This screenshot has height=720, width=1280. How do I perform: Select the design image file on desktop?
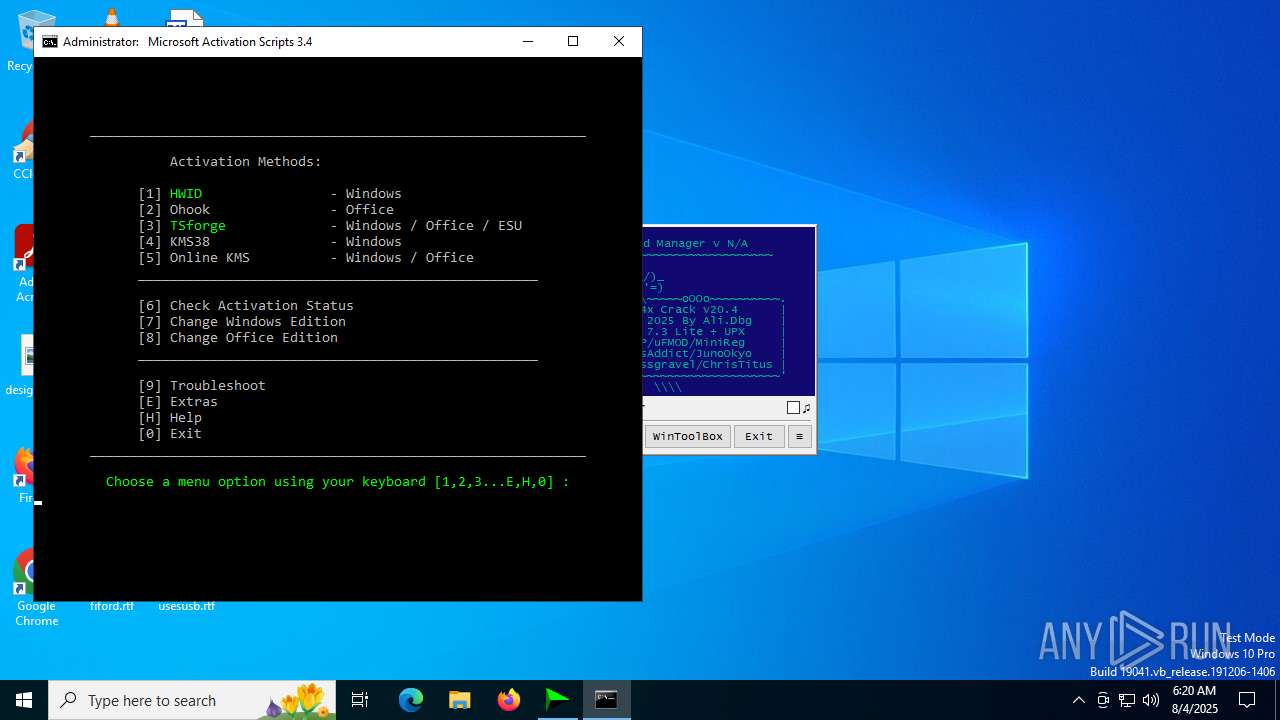(x=22, y=365)
